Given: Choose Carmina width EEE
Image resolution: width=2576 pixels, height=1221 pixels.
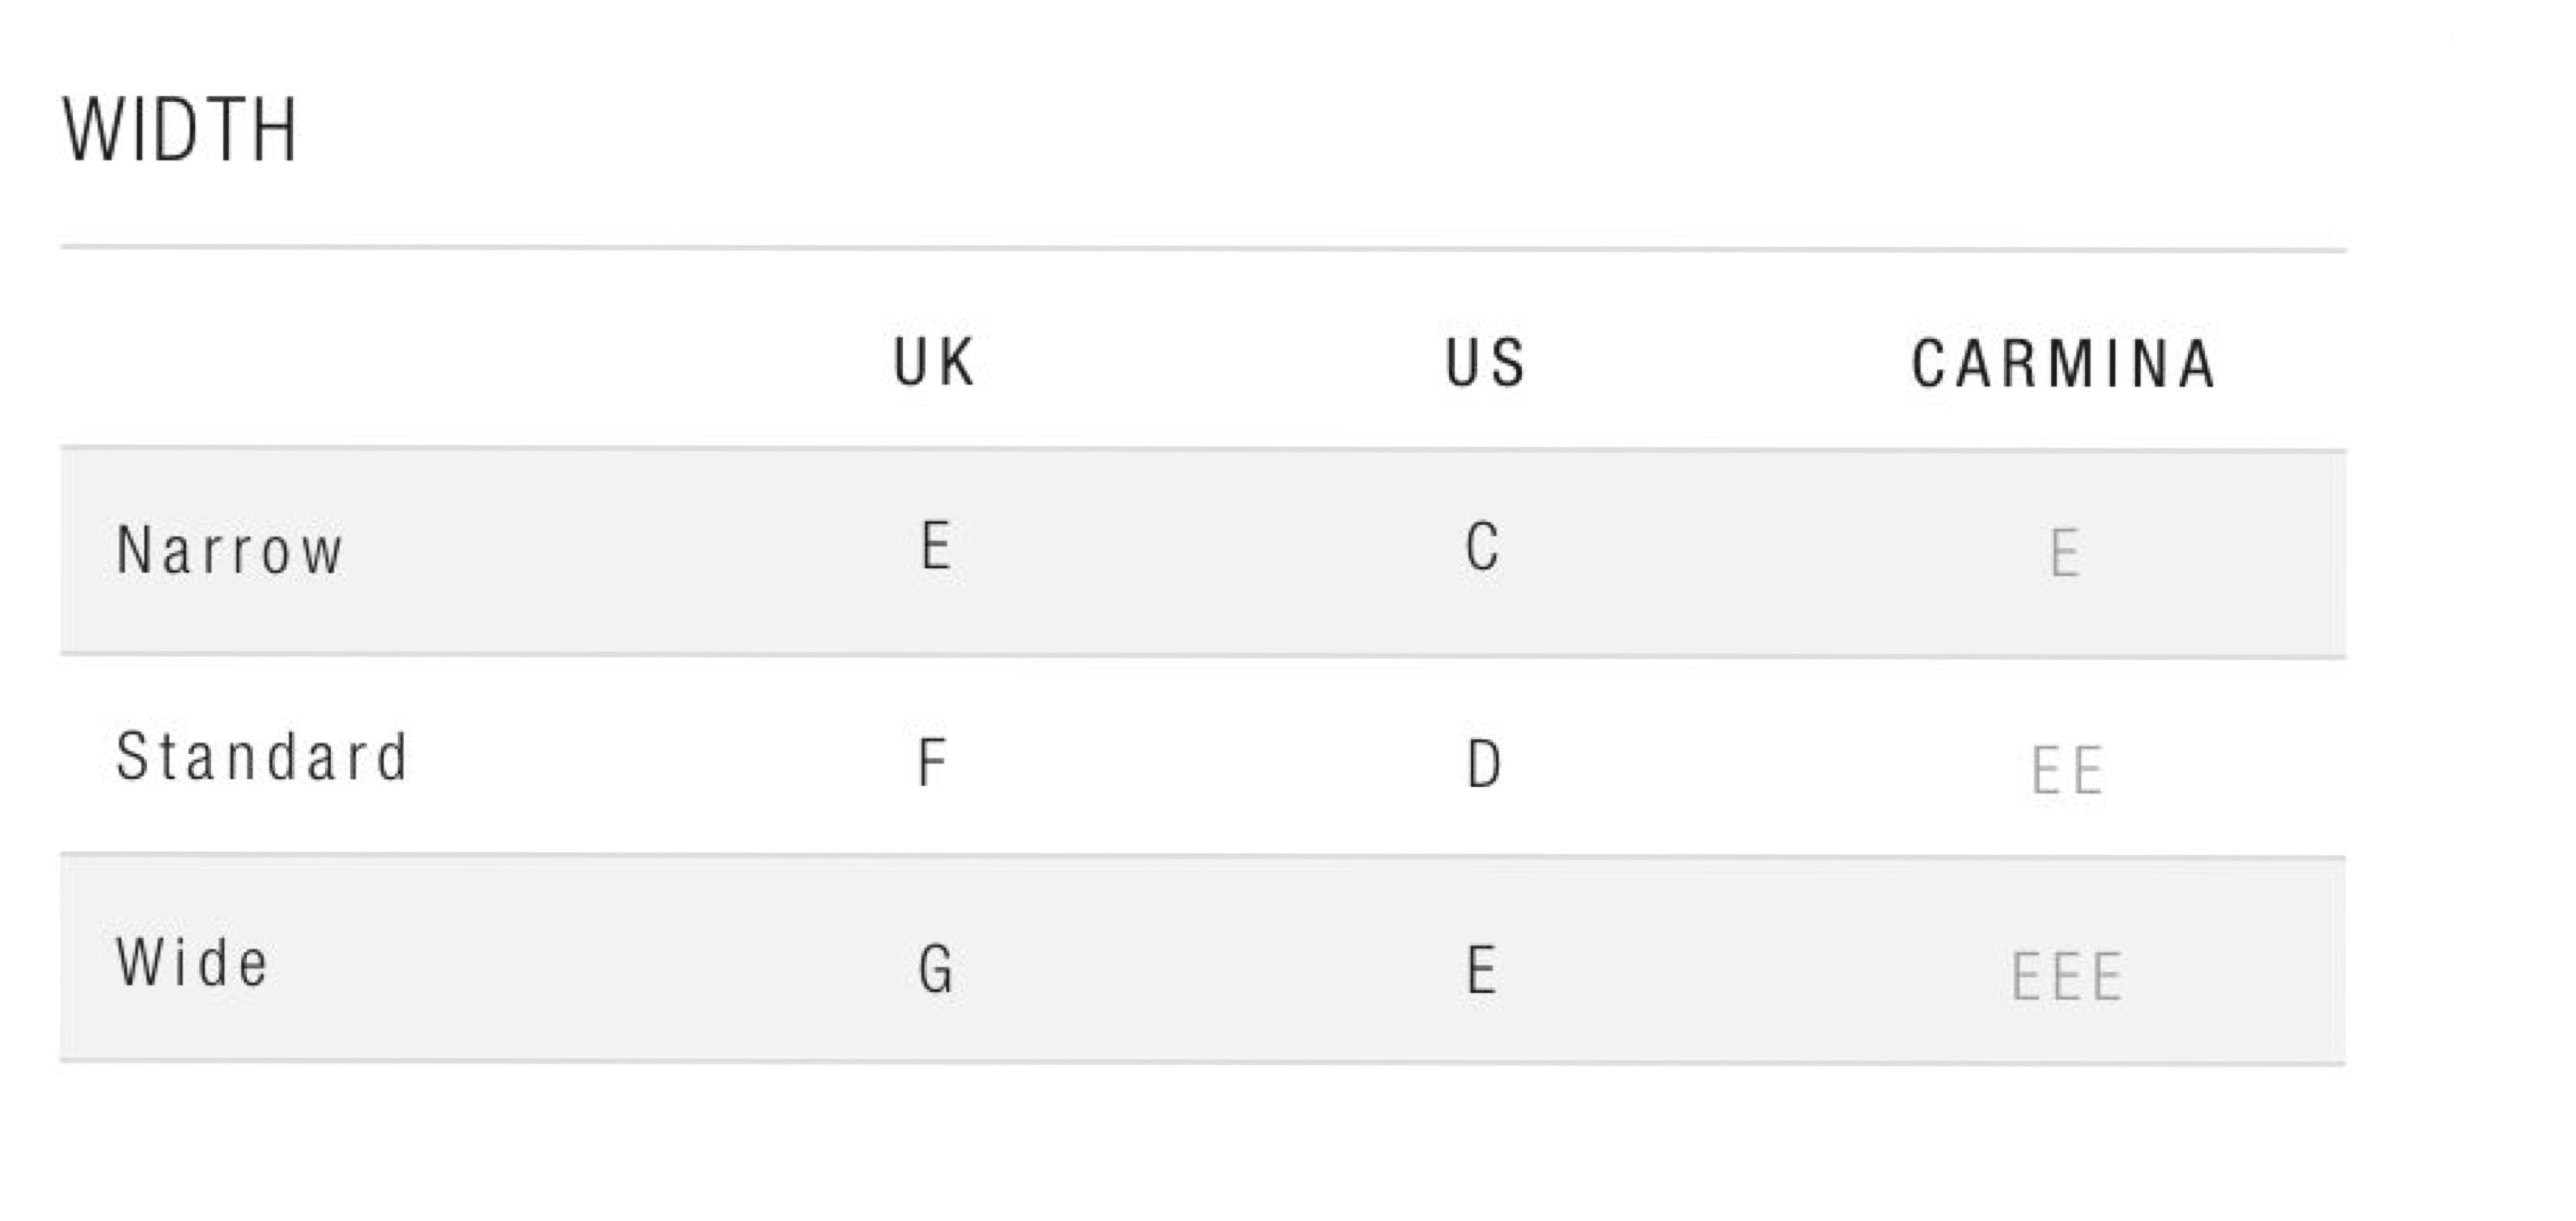Looking at the screenshot, I should pyautogui.click(x=2067, y=978).
